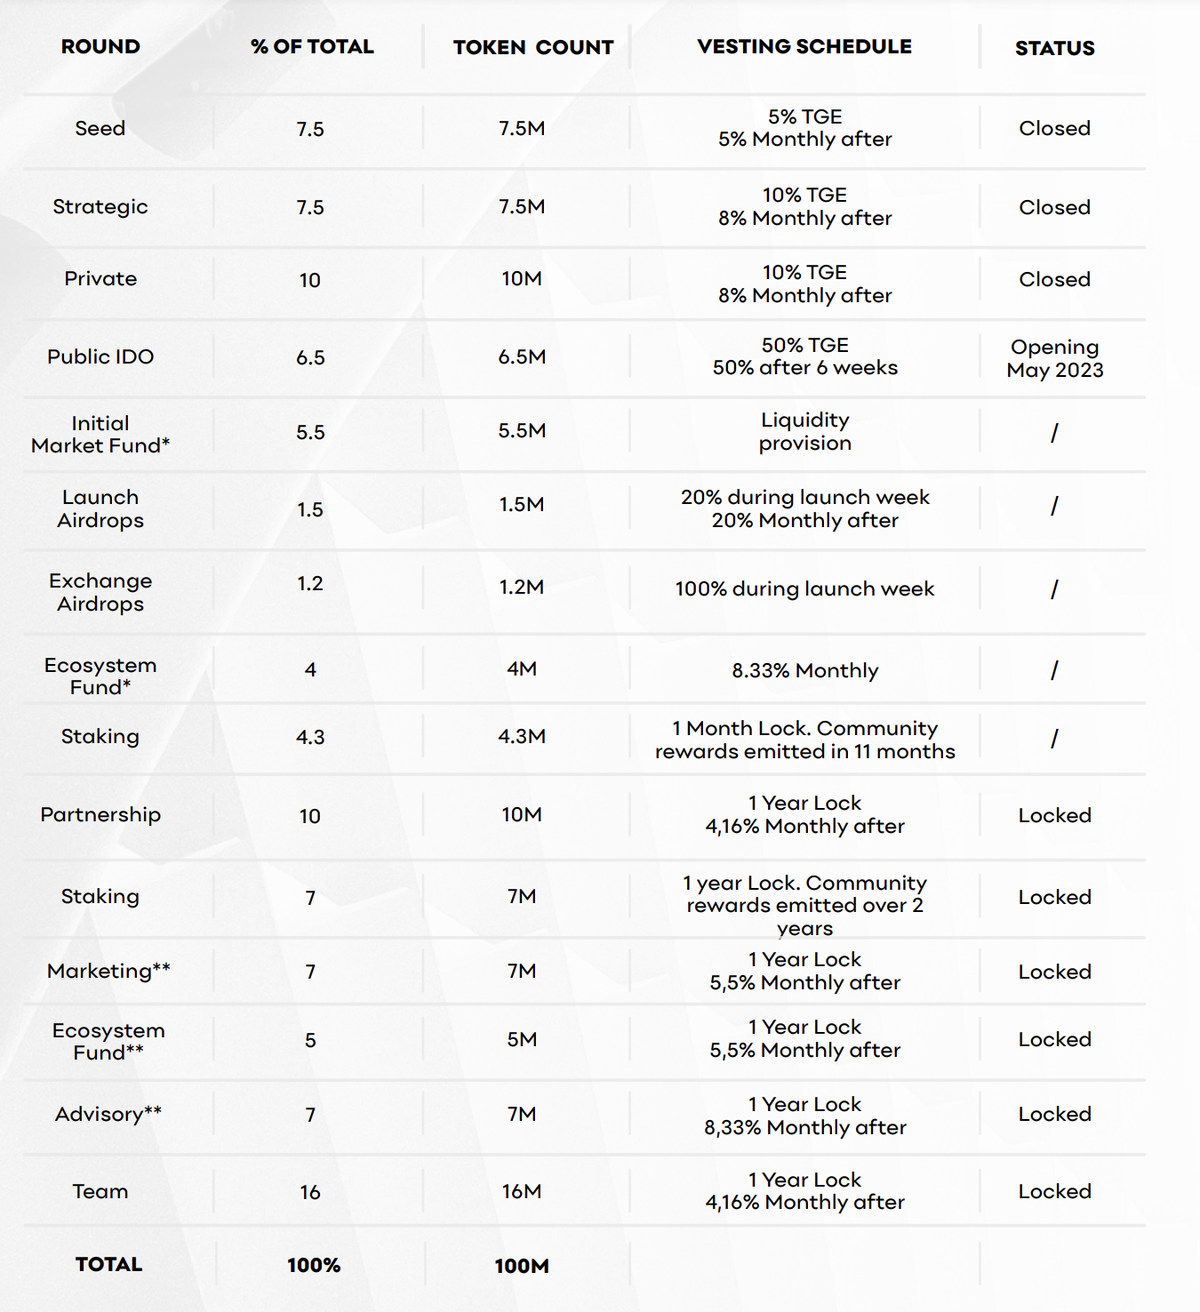Select the Public IDO row label
The image size is (1200, 1312).
coord(100,357)
